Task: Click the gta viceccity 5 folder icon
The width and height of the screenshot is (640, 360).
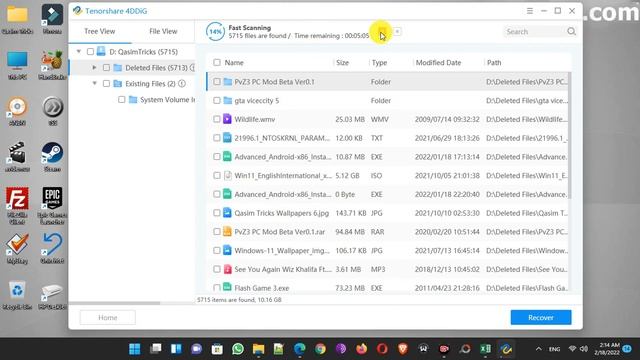Action: pyautogui.click(x=228, y=100)
